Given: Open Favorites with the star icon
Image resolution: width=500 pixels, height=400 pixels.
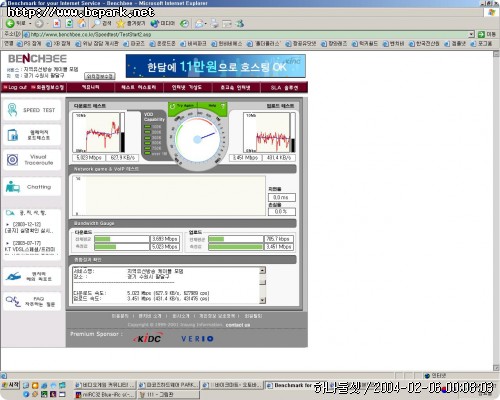Looking at the screenshot, I should coord(130,23).
